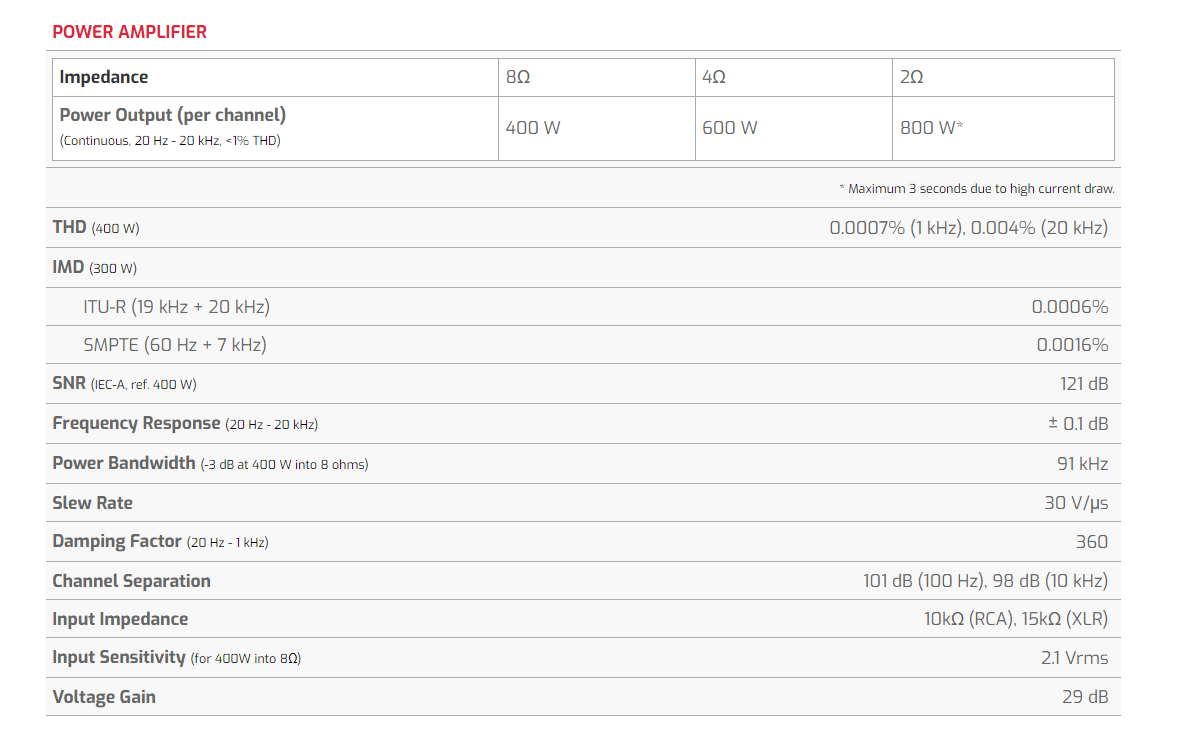Click the 600 W power output cell

click(x=730, y=128)
